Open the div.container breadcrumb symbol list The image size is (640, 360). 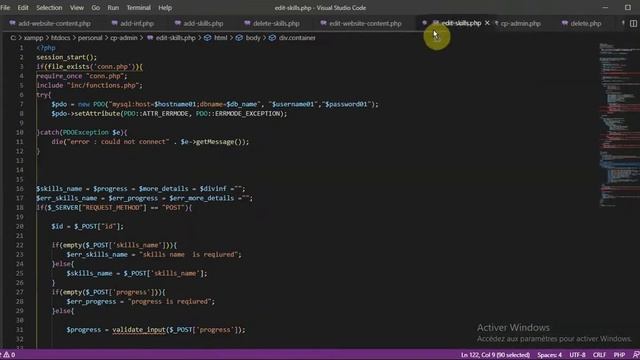pyautogui.click(x=297, y=38)
